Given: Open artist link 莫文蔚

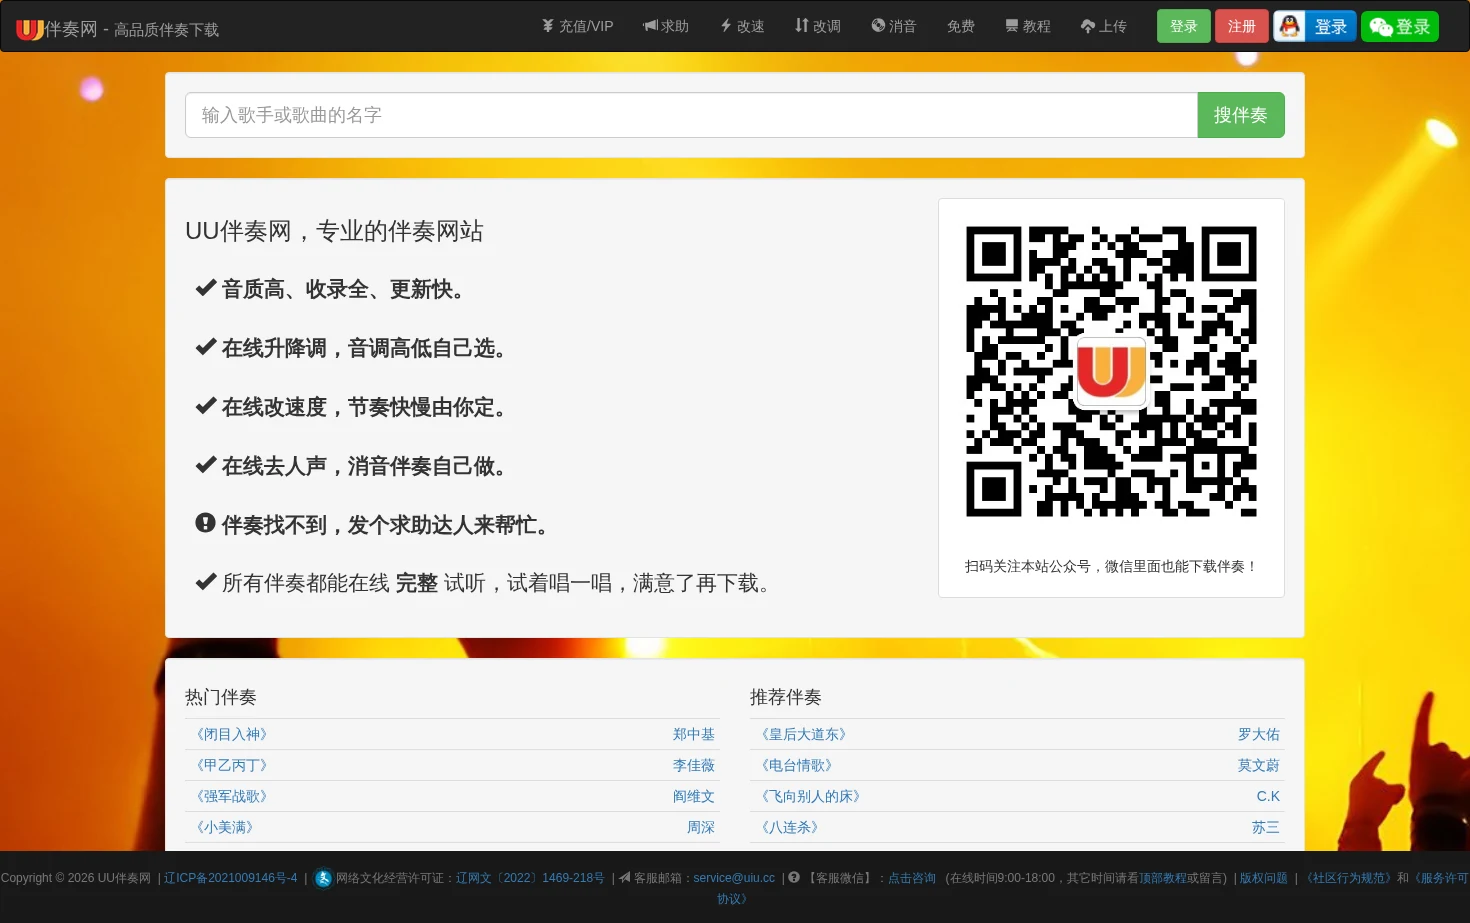Looking at the screenshot, I should (x=1259, y=765).
